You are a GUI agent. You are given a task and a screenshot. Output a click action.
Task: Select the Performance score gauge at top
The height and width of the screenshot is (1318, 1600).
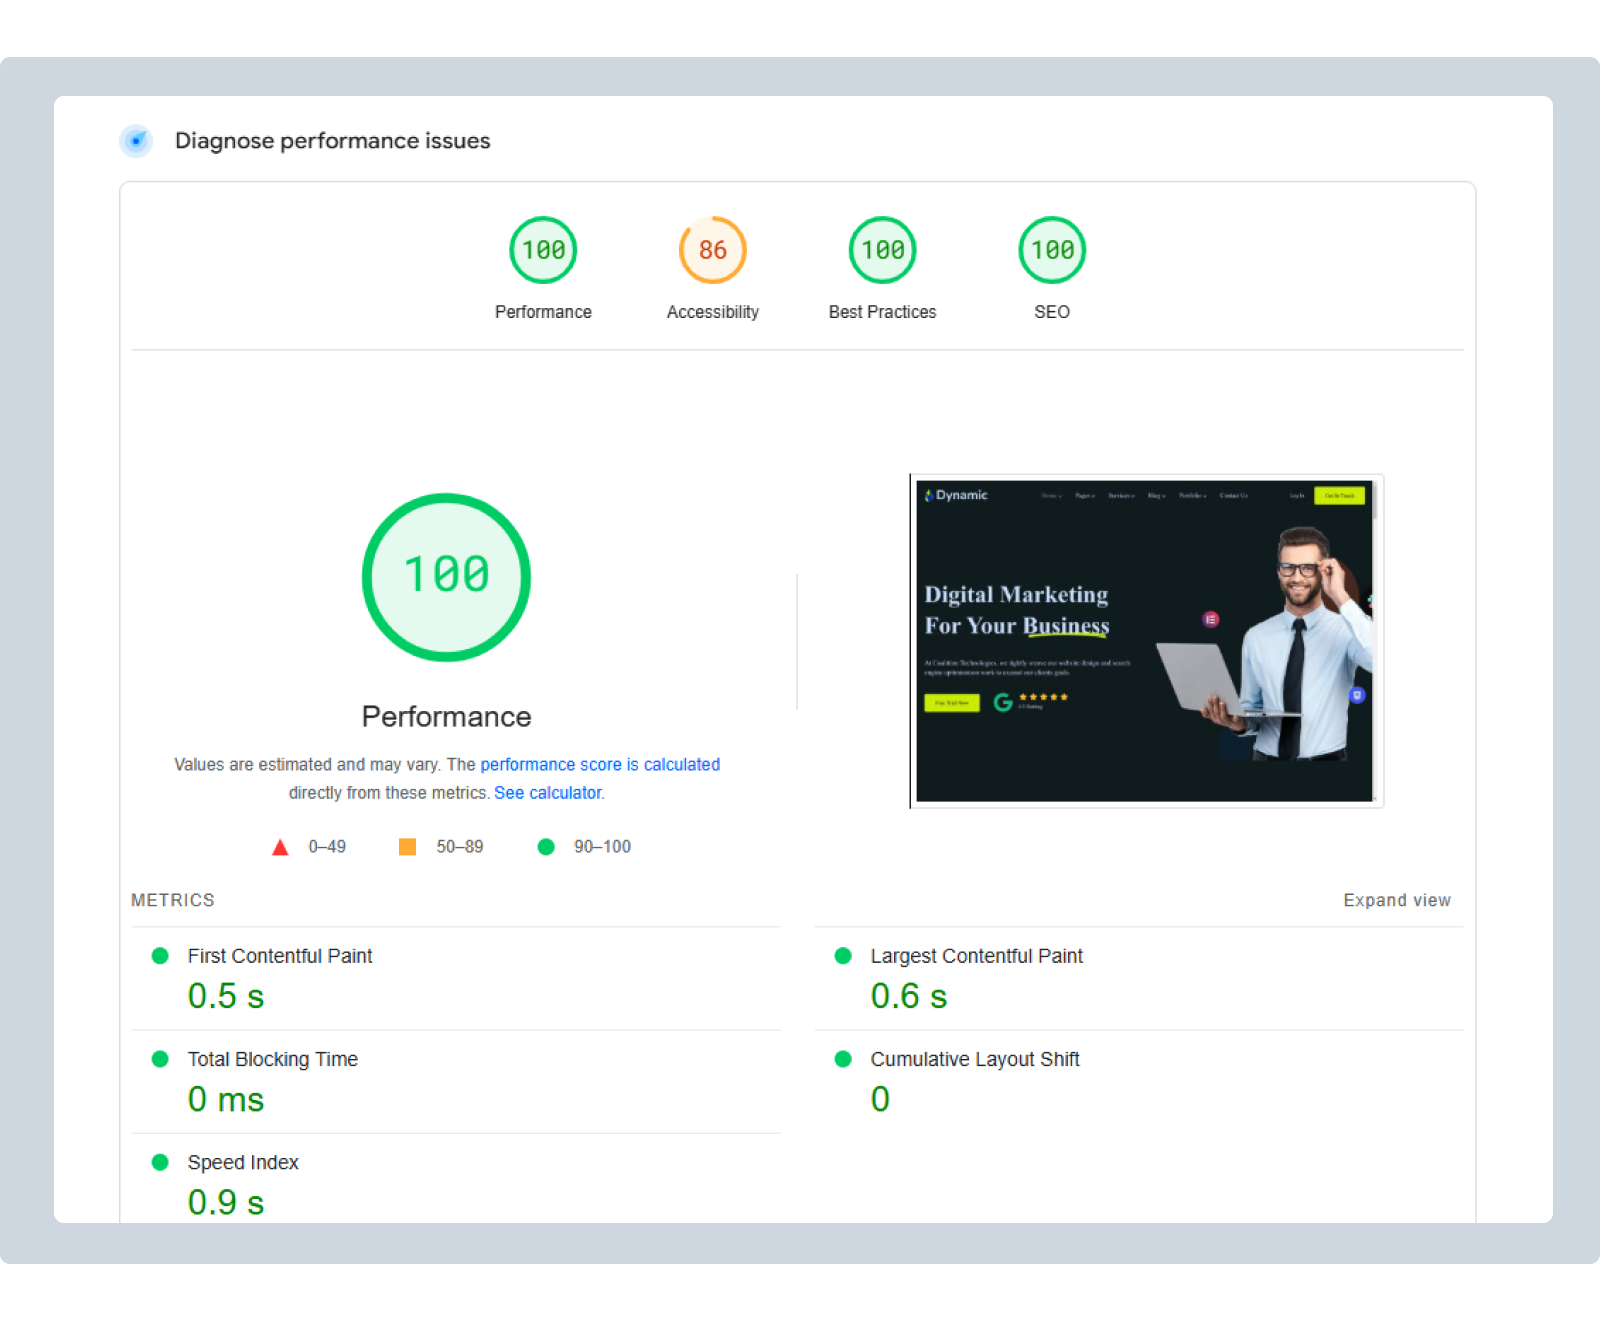(543, 250)
